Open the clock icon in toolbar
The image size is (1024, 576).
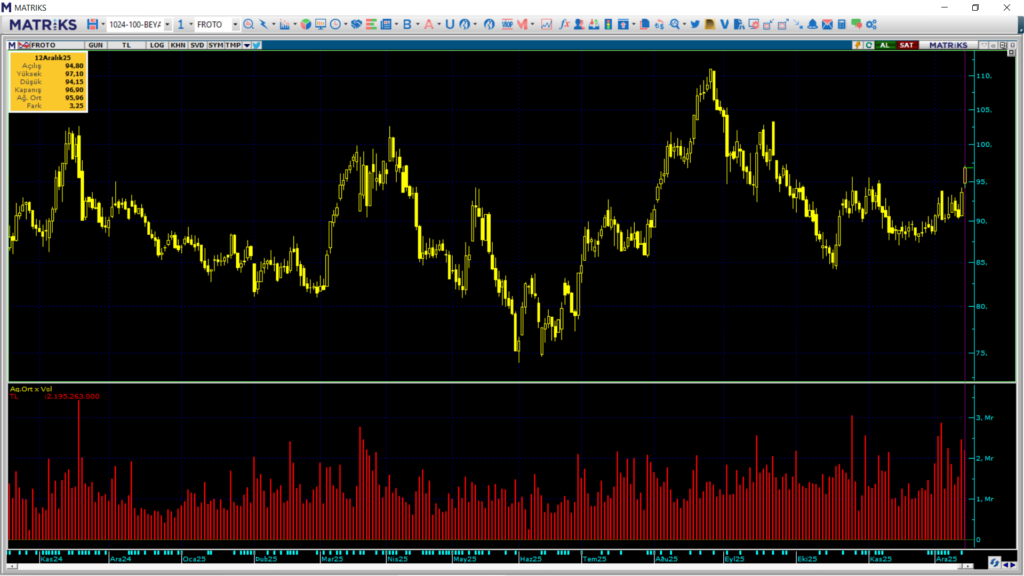335,24
